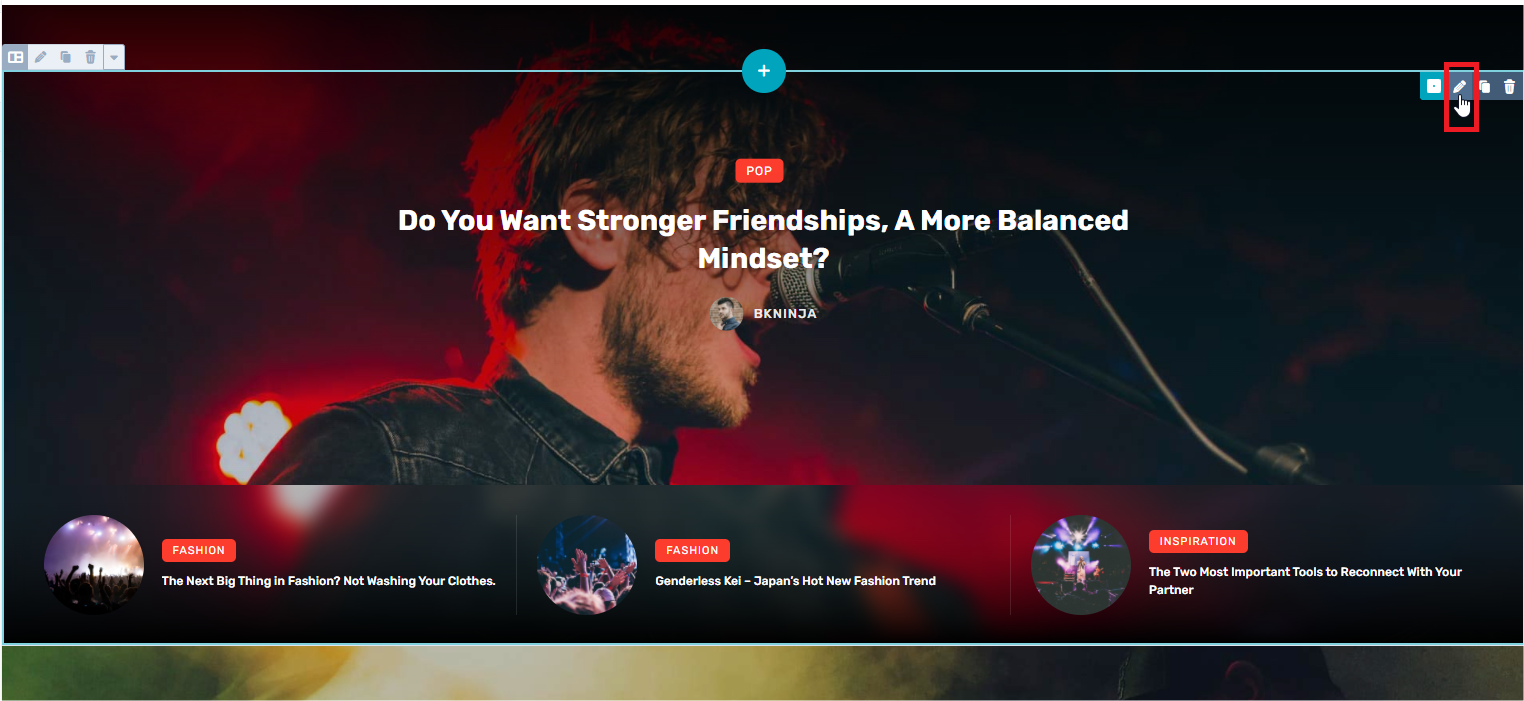Open 'Genderless Kei' fashion trend article
1524x701 pixels.
point(796,581)
